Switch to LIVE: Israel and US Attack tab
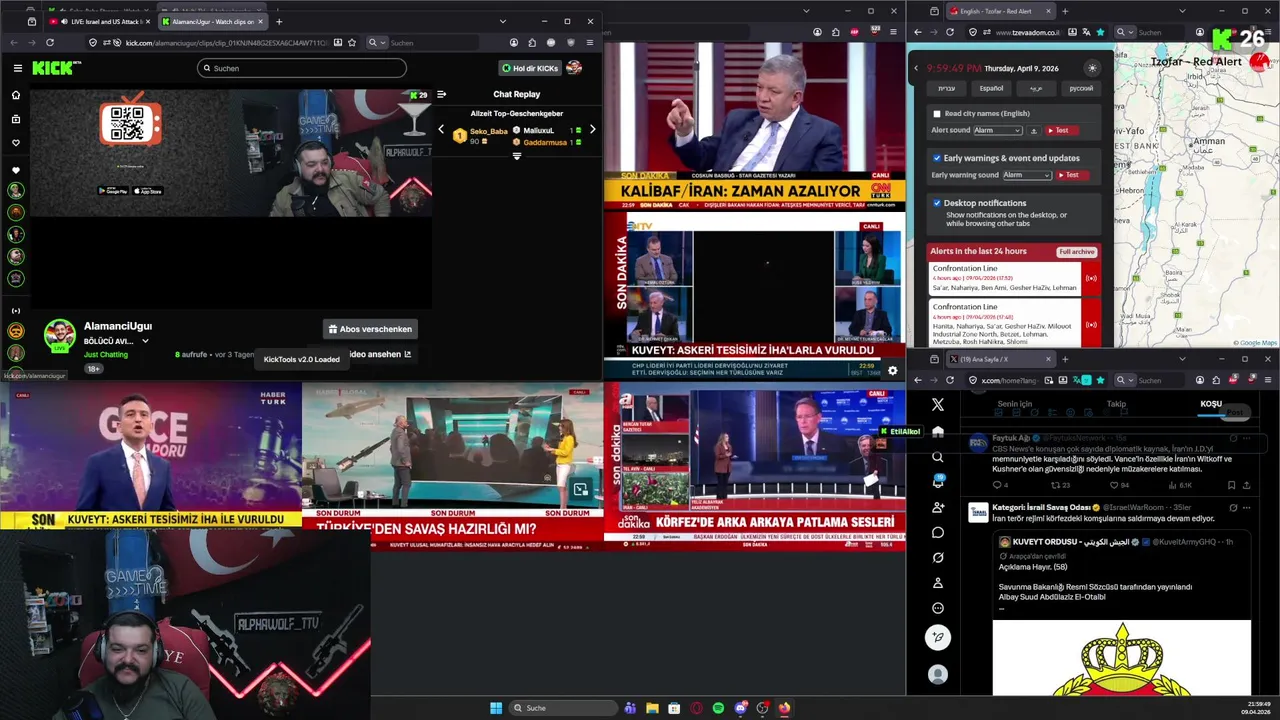Viewport: 1280px width, 720px height. 98,21
